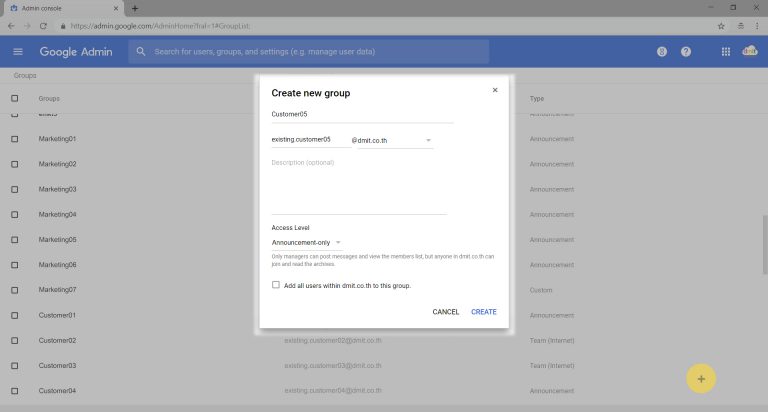768x412 pixels.
Task: Check Add all users within dmit.co.th
Action: (x=276, y=285)
